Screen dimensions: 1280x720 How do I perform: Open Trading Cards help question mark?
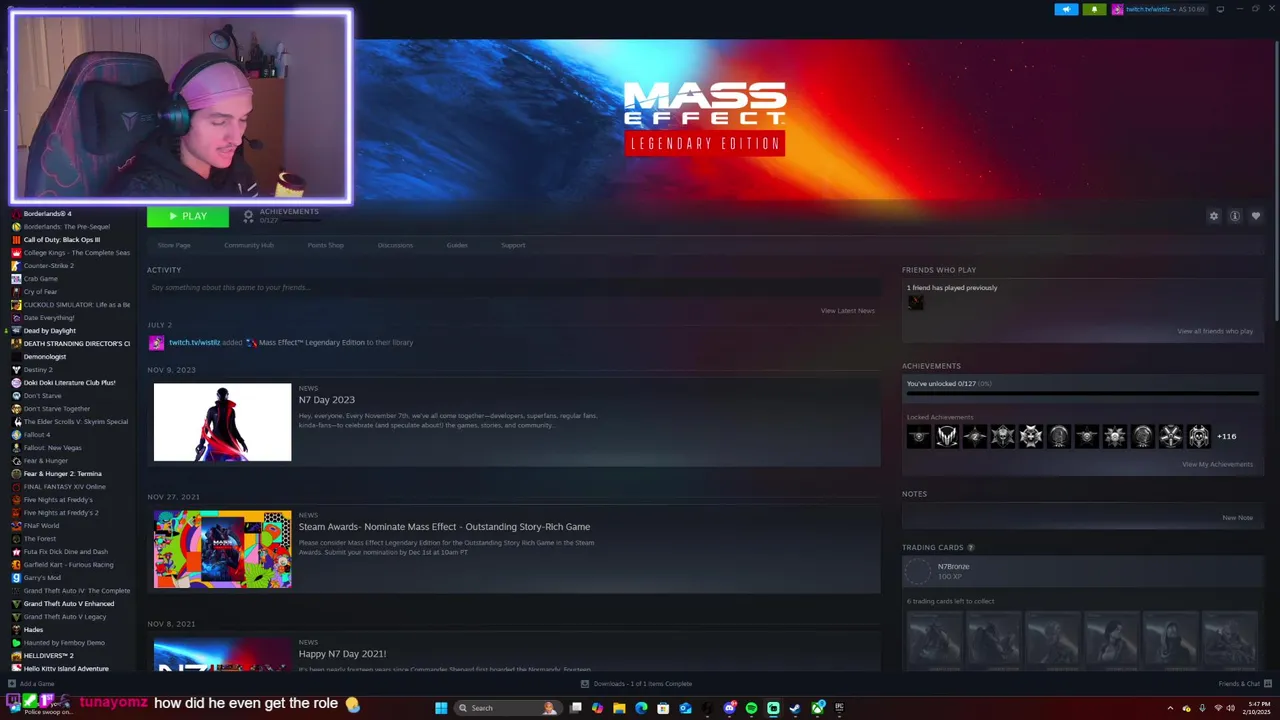tap(970, 547)
